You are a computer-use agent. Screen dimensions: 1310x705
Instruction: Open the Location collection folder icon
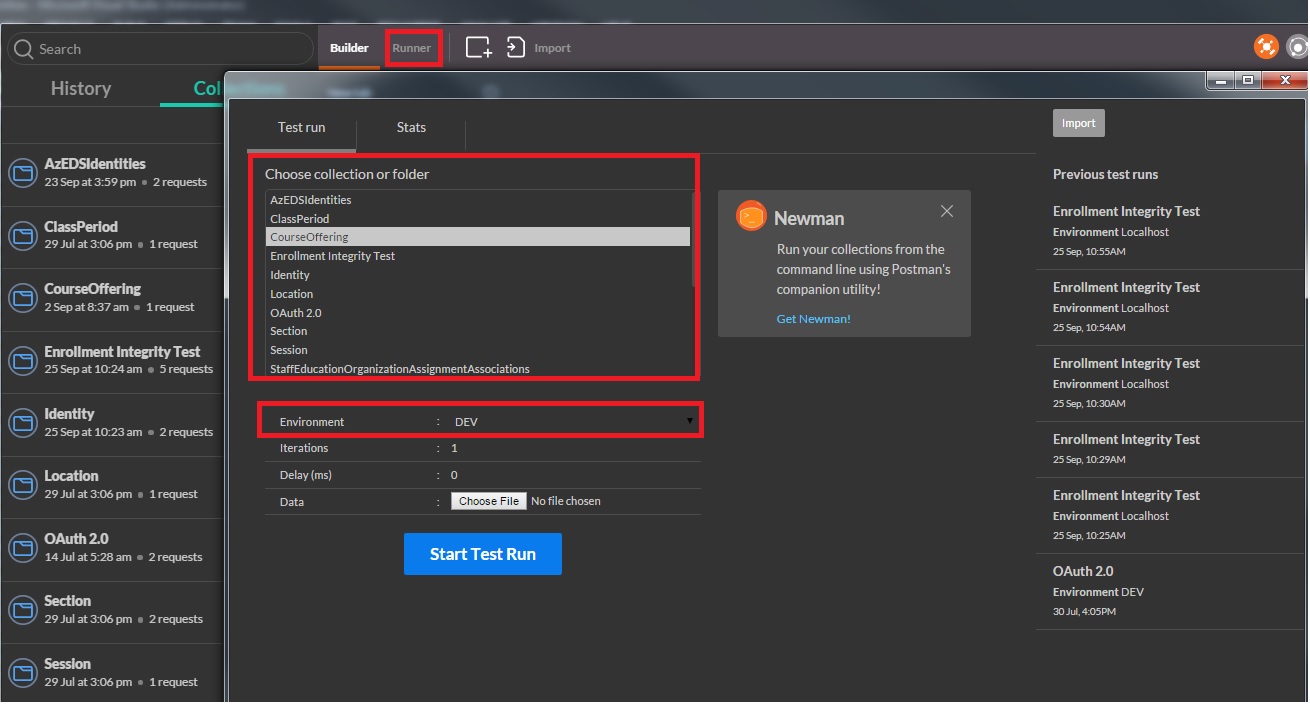click(22, 485)
